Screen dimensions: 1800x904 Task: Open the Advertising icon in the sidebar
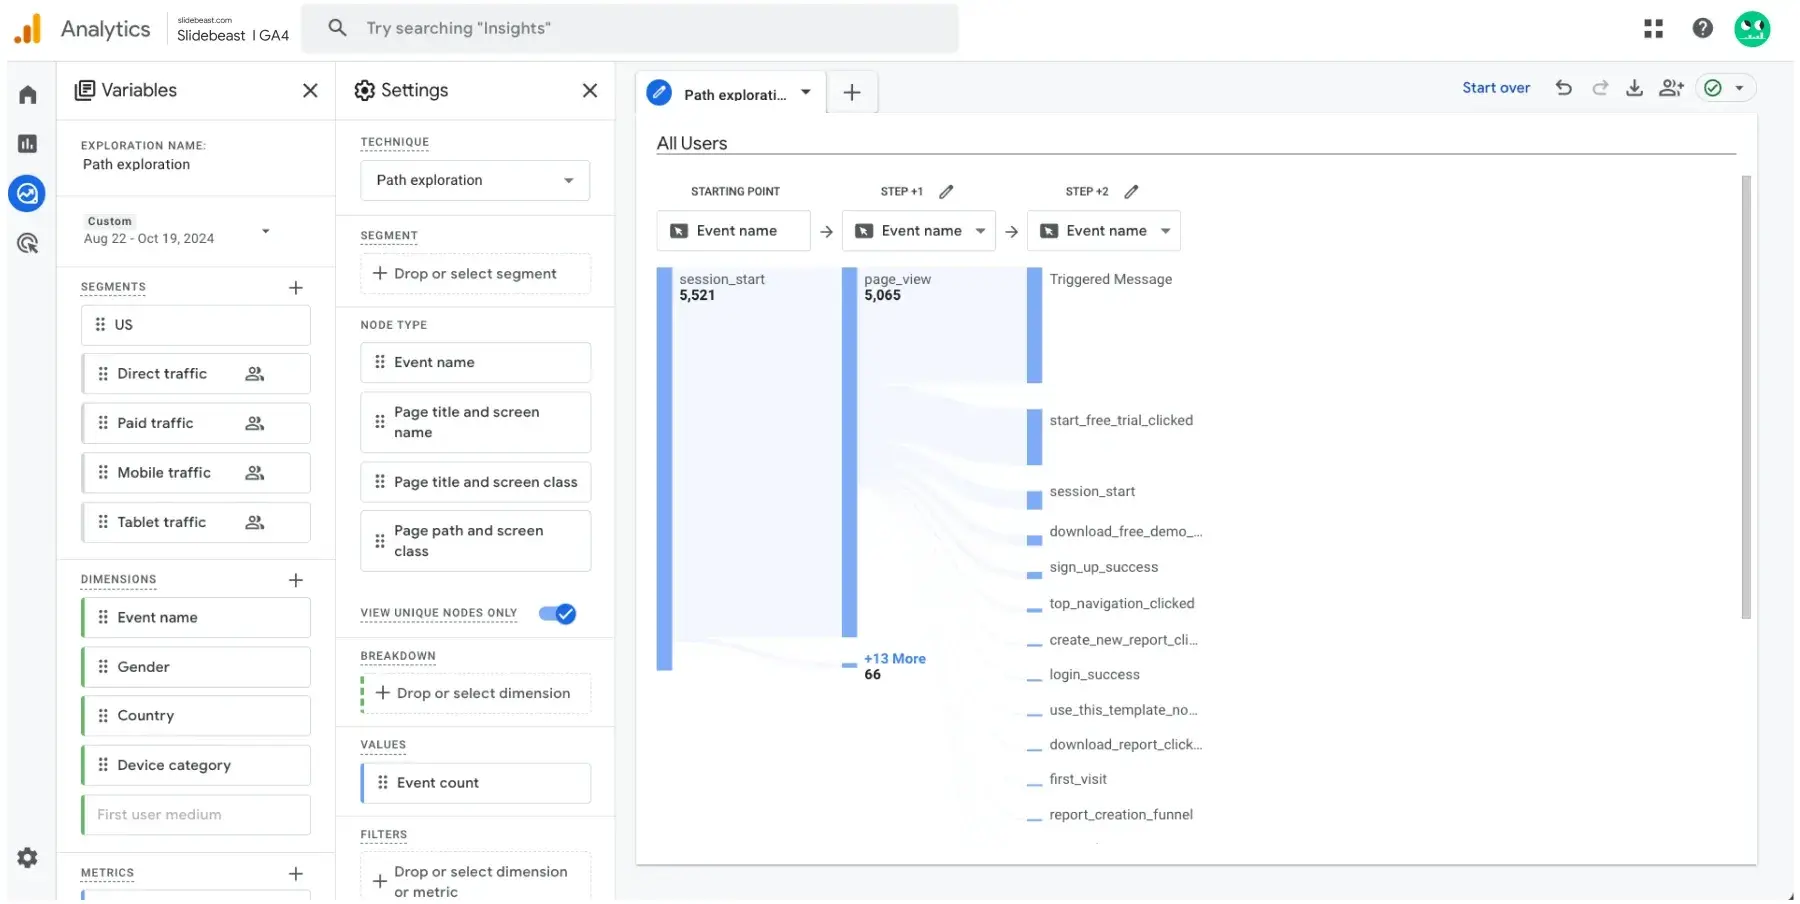27,243
